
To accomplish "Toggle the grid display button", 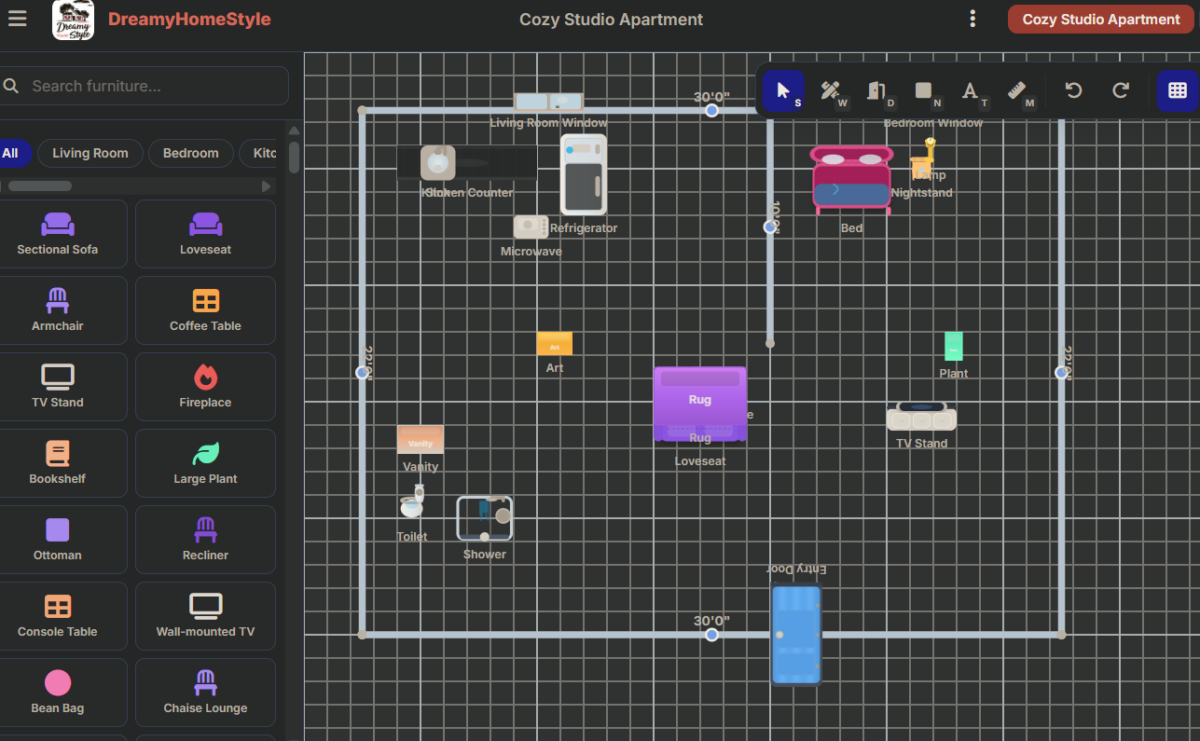I will [1177, 91].
